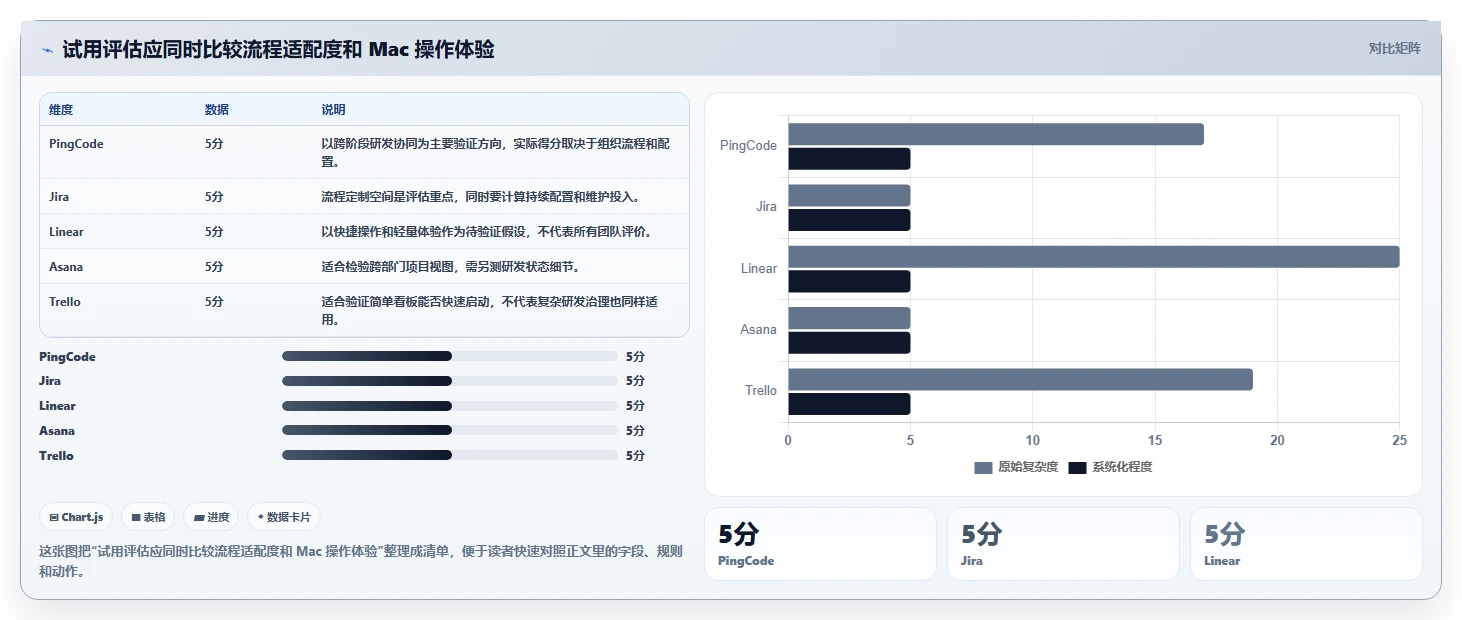1462x620 pixels.
Task: Click the Asana label of the progress list
Action: click(57, 431)
